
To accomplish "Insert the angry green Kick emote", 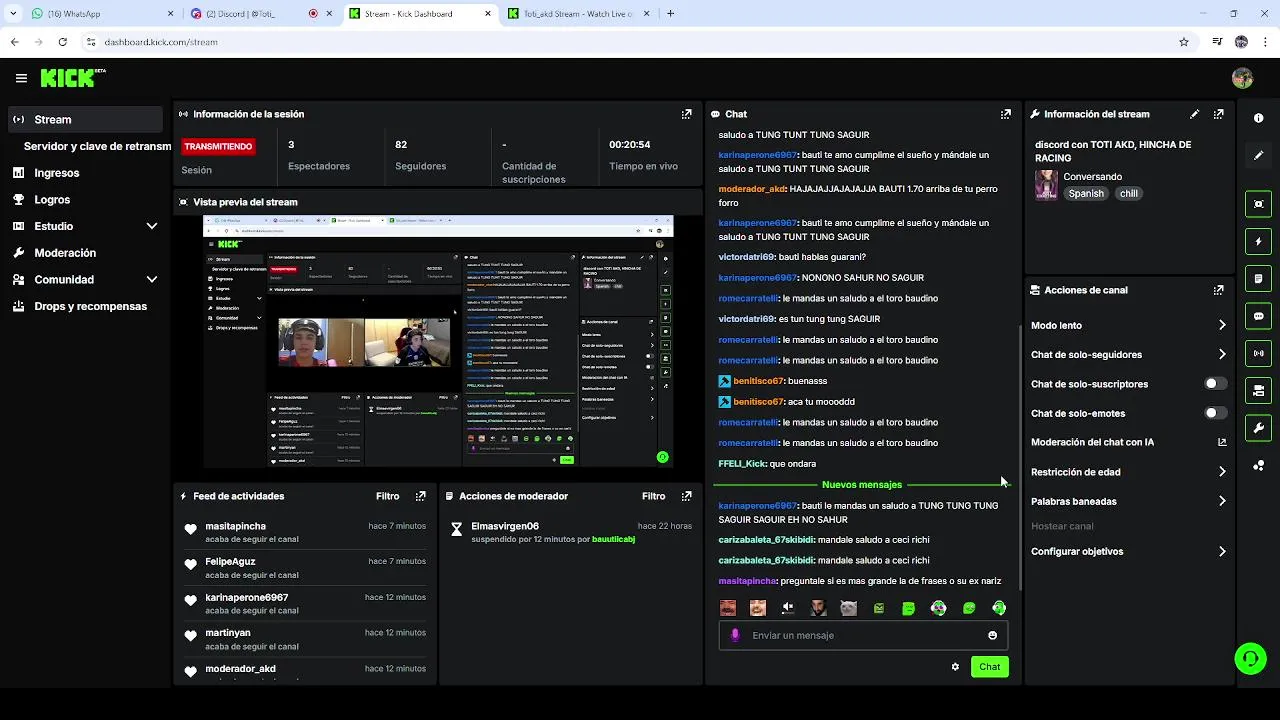I will click(878, 608).
